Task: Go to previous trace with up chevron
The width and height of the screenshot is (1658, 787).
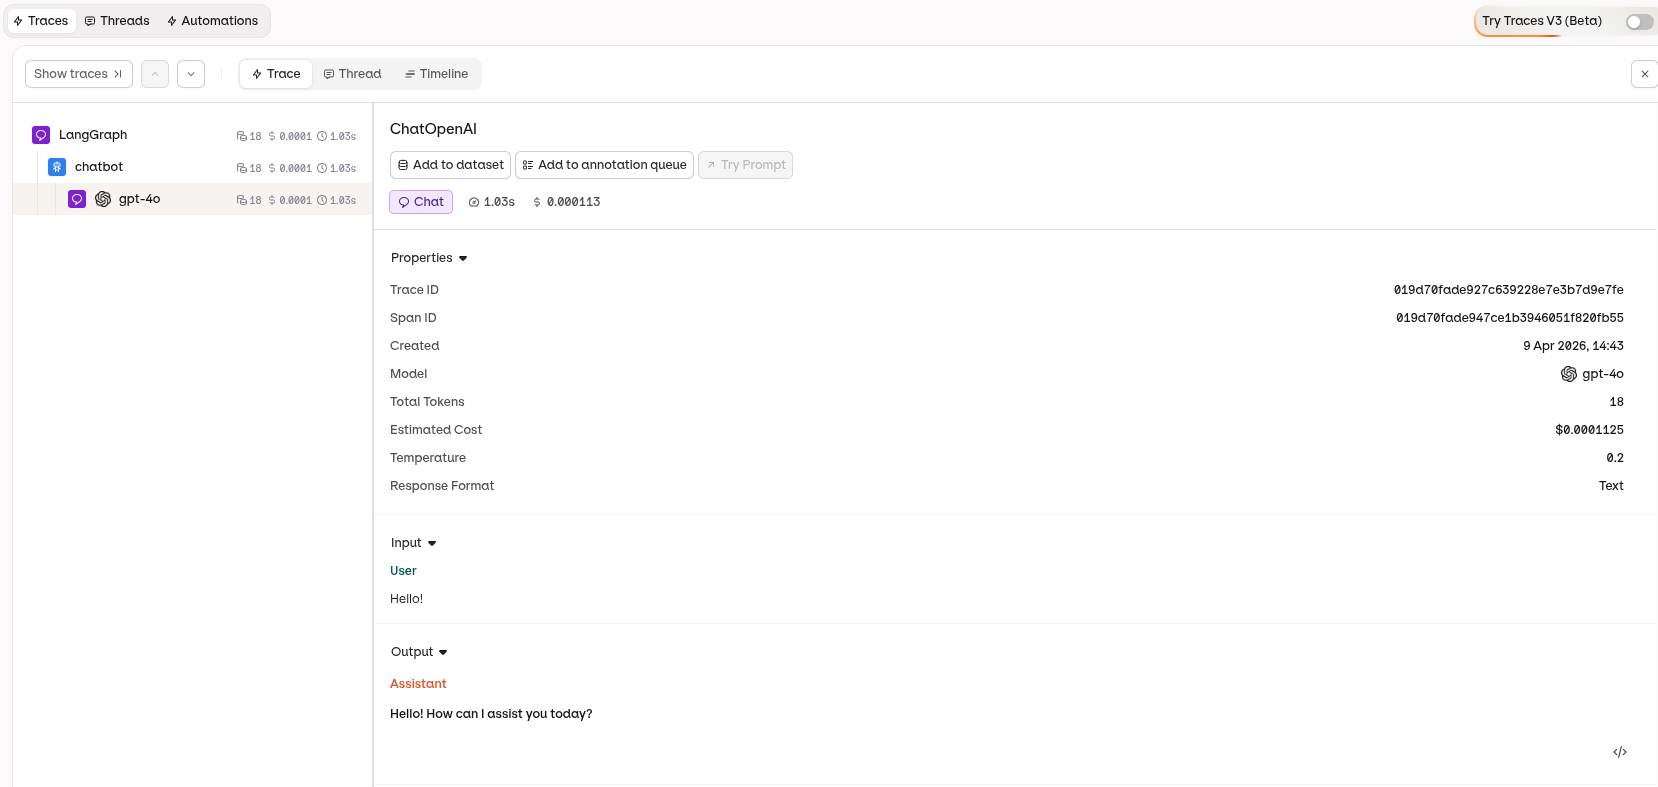Action: coord(155,74)
